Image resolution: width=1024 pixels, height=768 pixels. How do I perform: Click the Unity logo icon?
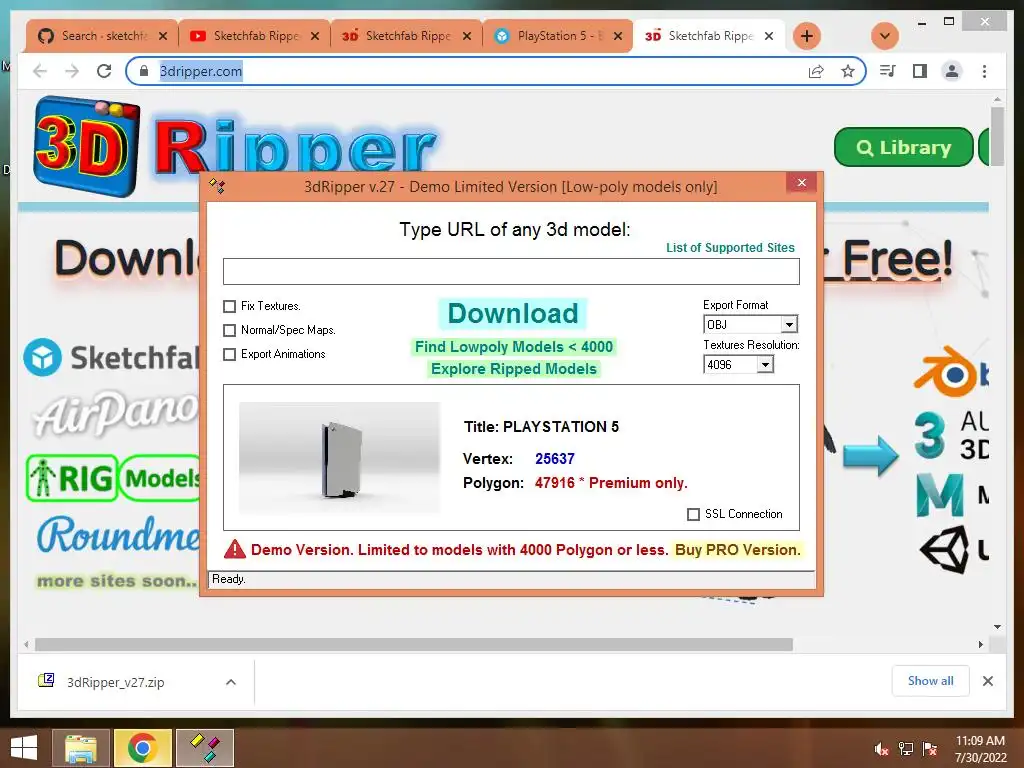coord(944,550)
